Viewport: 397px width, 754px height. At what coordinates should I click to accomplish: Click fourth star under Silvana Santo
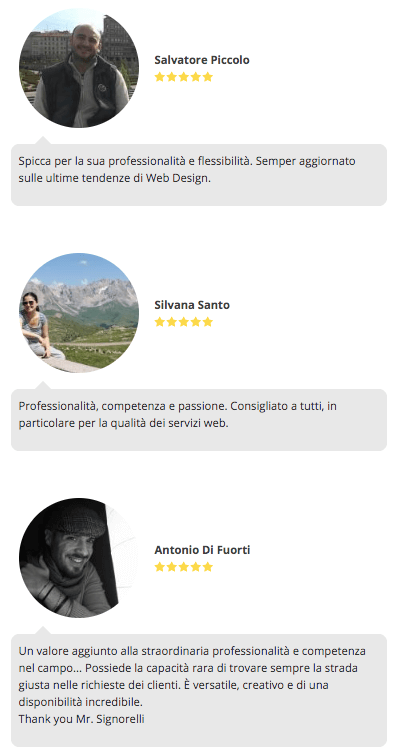click(x=196, y=322)
